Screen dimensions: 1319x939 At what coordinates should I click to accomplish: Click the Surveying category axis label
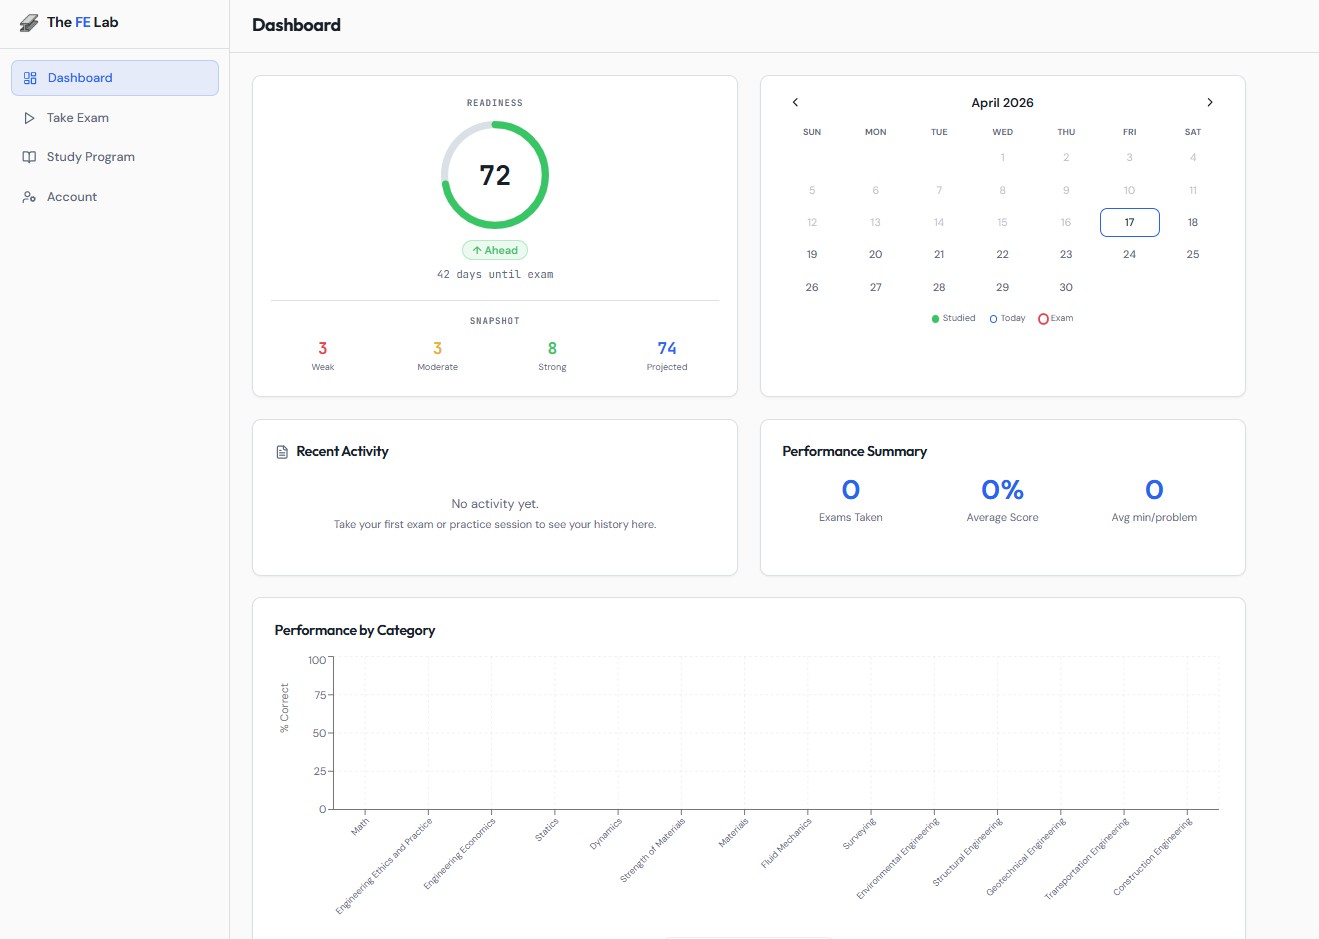859,834
